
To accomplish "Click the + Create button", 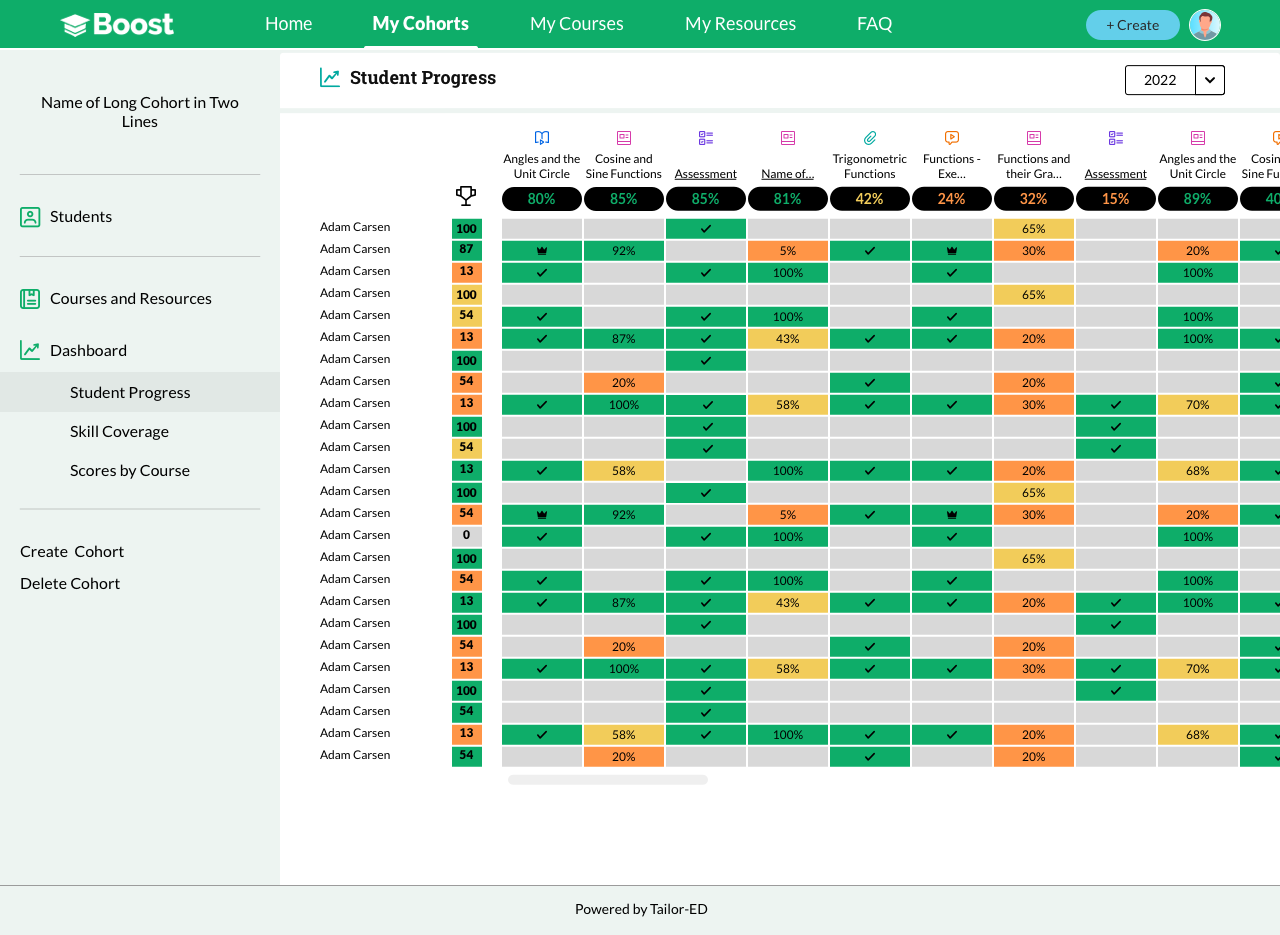I will (x=1133, y=25).
